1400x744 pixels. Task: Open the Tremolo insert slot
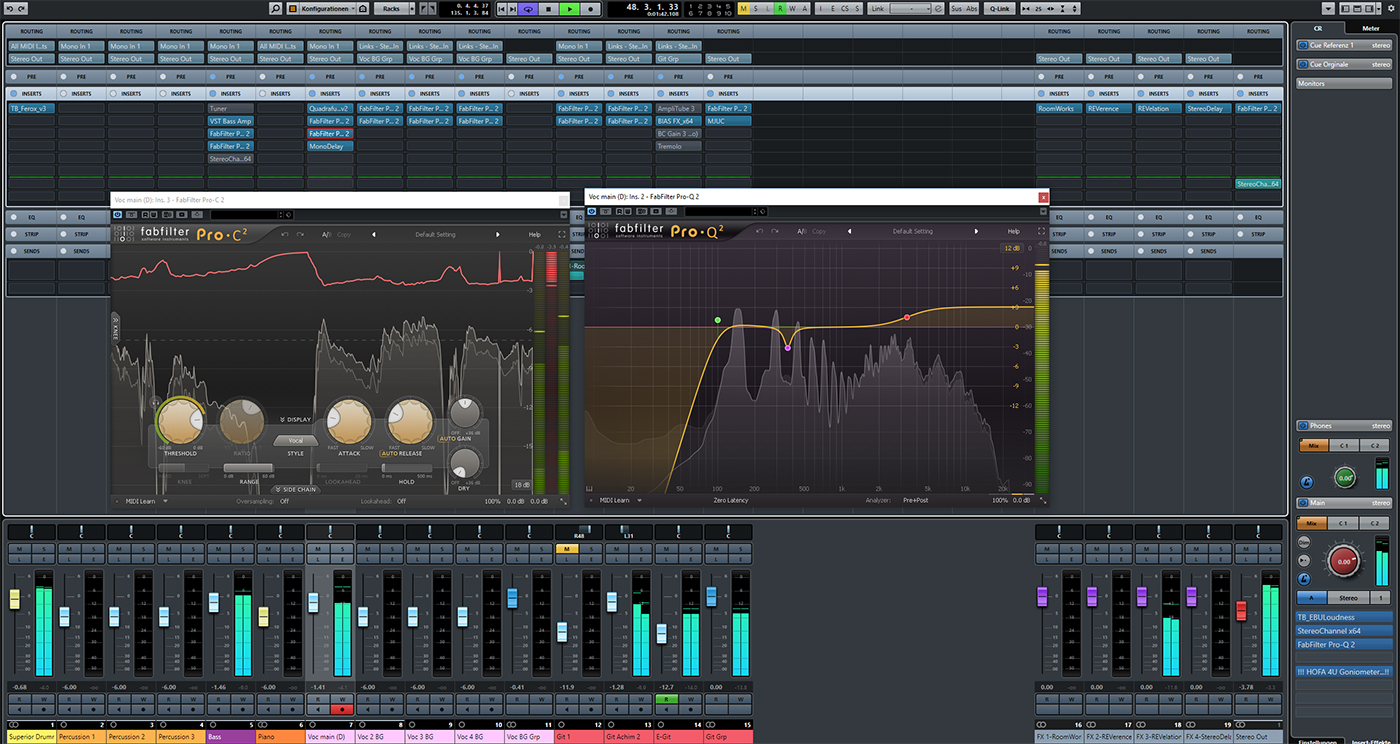(x=679, y=146)
